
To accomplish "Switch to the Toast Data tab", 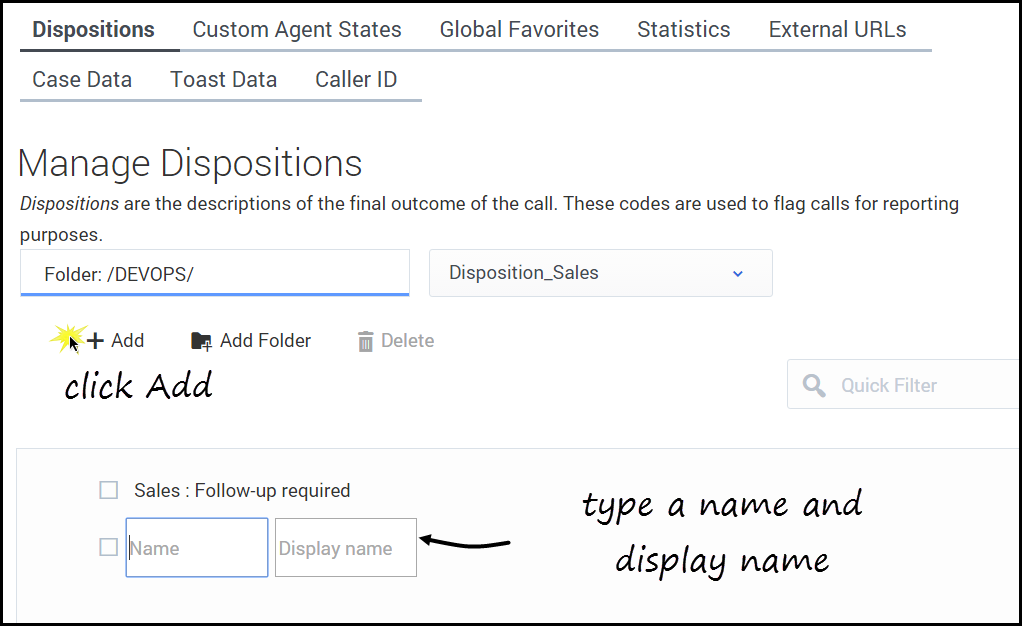I will tap(223, 80).
